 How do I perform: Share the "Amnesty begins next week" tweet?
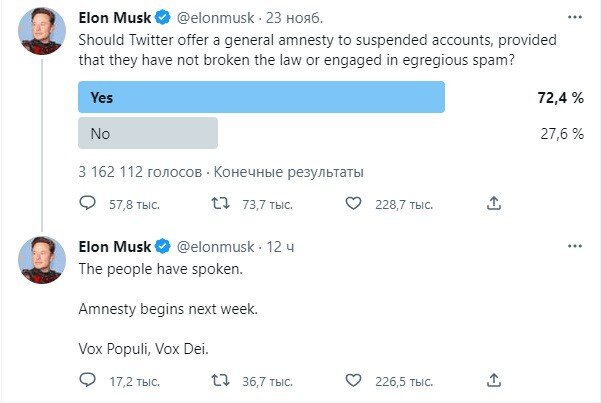coord(493,380)
